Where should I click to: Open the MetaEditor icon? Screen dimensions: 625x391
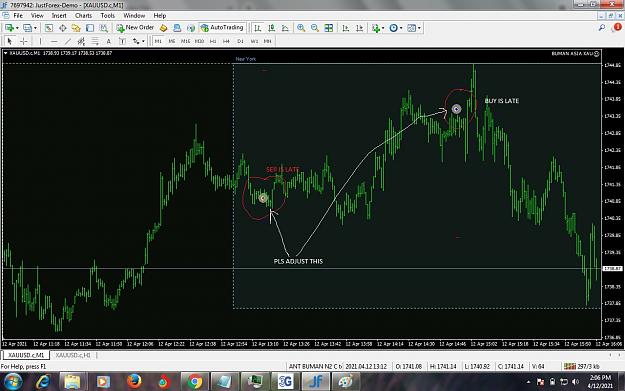tap(163, 28)
